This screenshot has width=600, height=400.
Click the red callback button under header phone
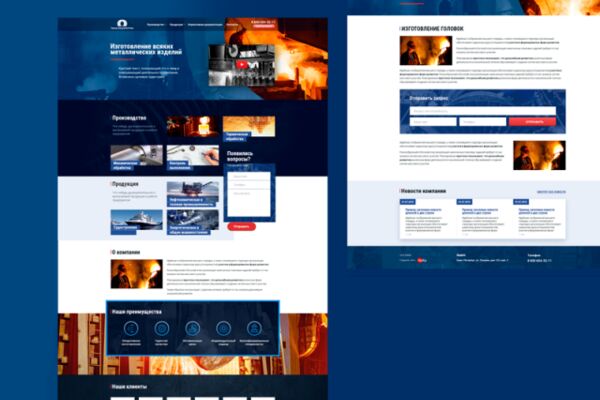pos(263,26)
